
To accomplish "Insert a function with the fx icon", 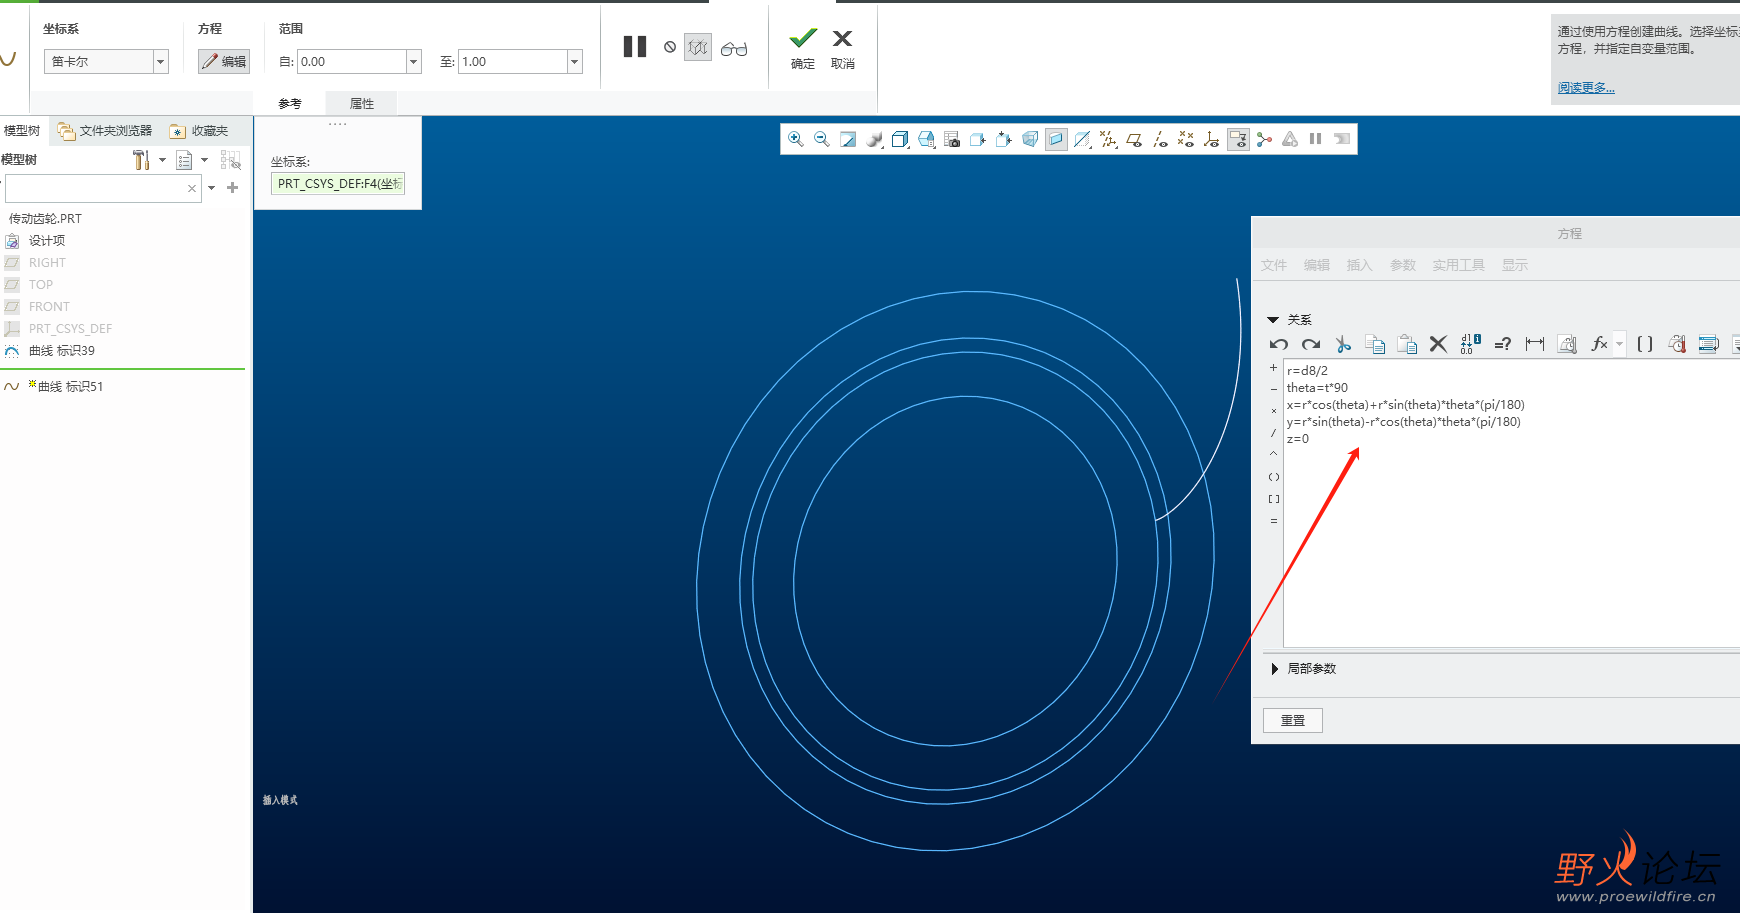I will tap(1599, 344).
